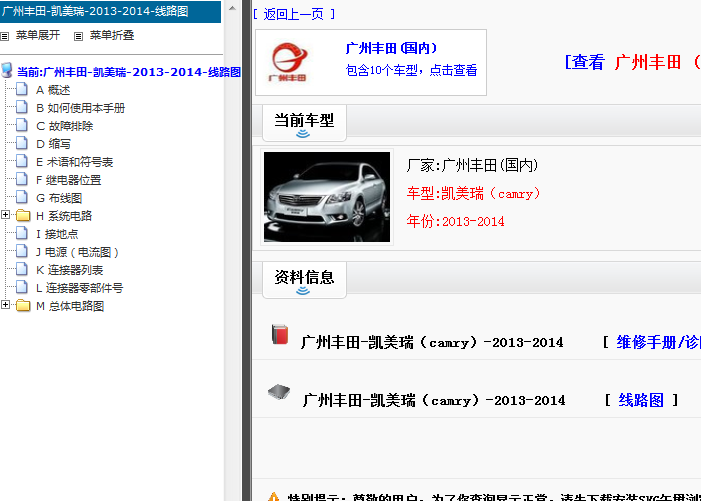Open the 资料信息 tab
The height and width of the screenshot is (501, 701).
304,280
